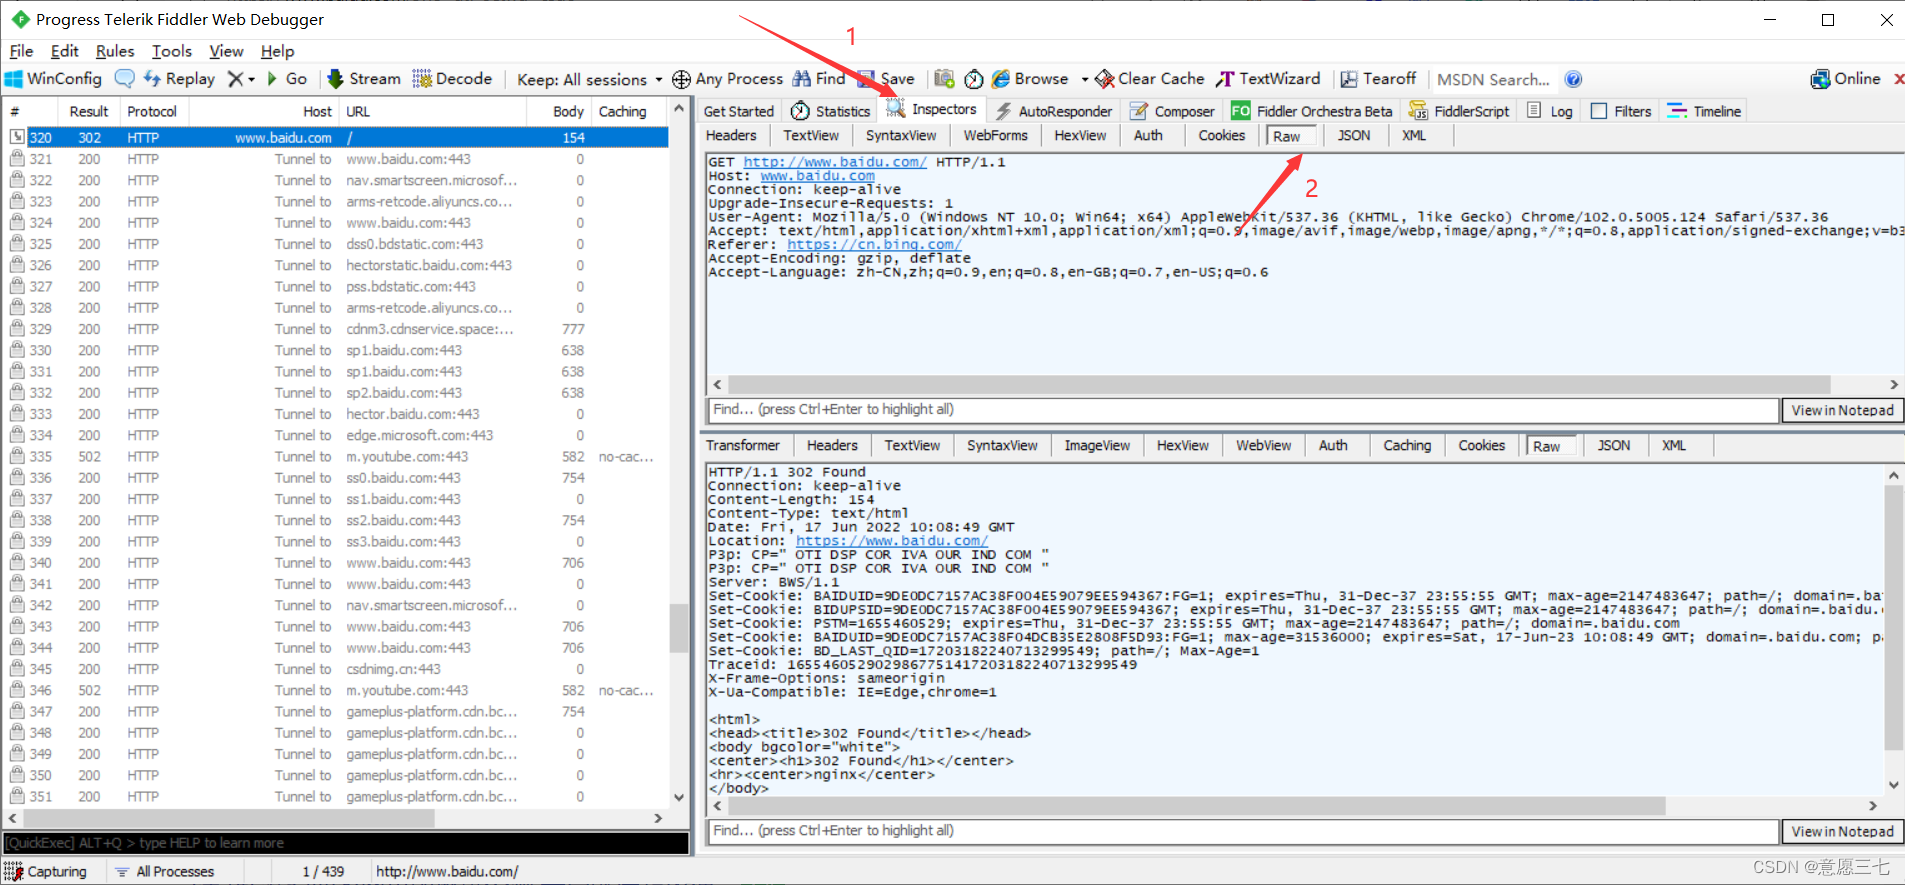
Task: Open the Fiddler Orchestra Beta tab
Action: pos(1312,111)
